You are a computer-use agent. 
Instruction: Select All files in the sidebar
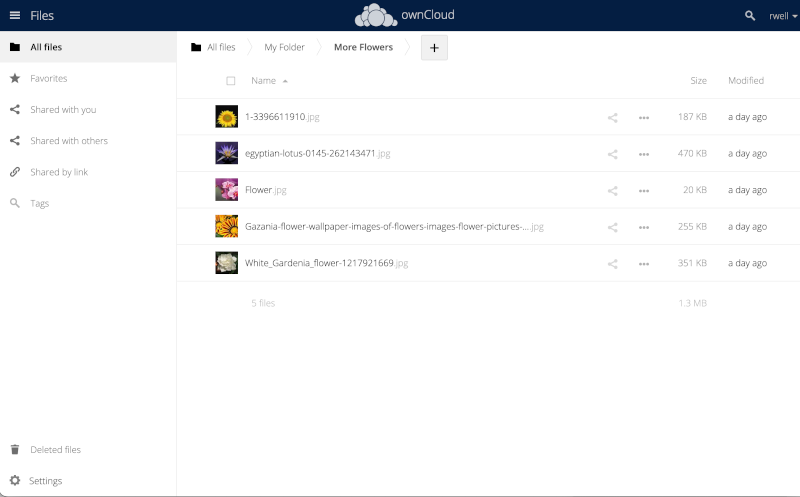click(x=88, y=47)
